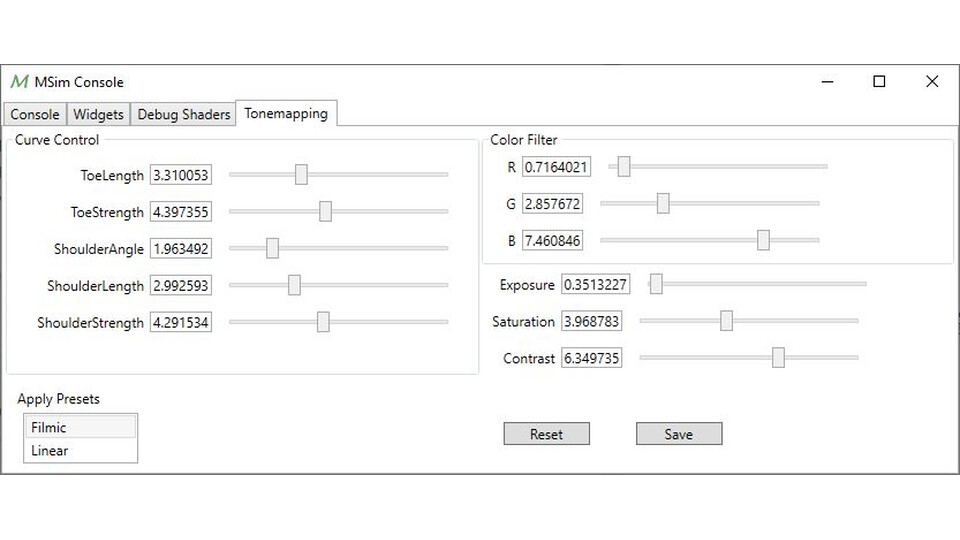Click the ShoulderAngle value field
This screenshot has width=960, height=540.
(181, 249)
